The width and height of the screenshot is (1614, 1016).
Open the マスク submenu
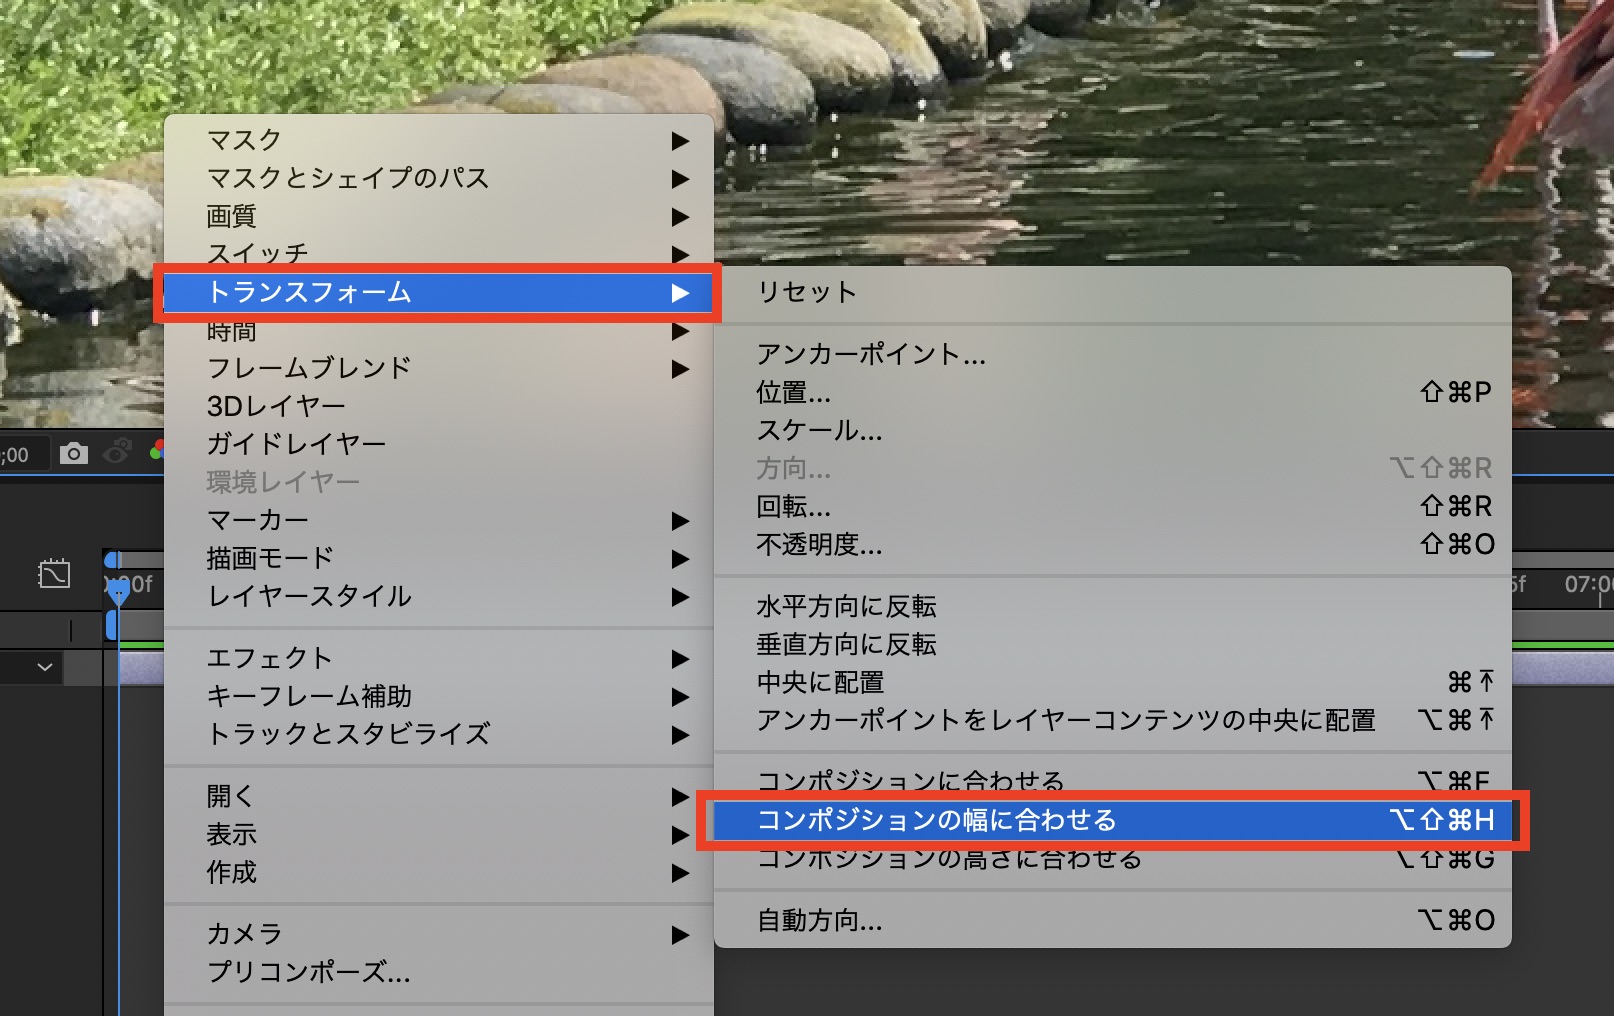(x=439, y=140)
